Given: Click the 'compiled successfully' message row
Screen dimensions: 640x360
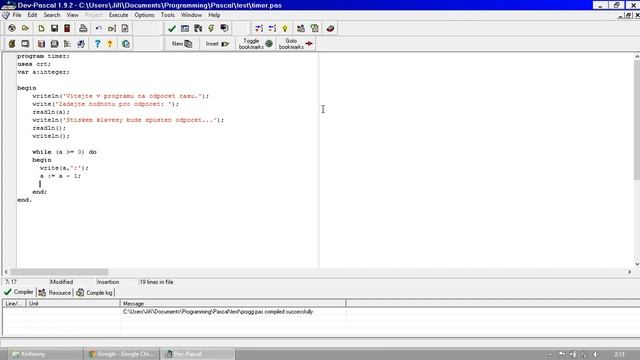Looking at the screenshot, I should point(218,311).
